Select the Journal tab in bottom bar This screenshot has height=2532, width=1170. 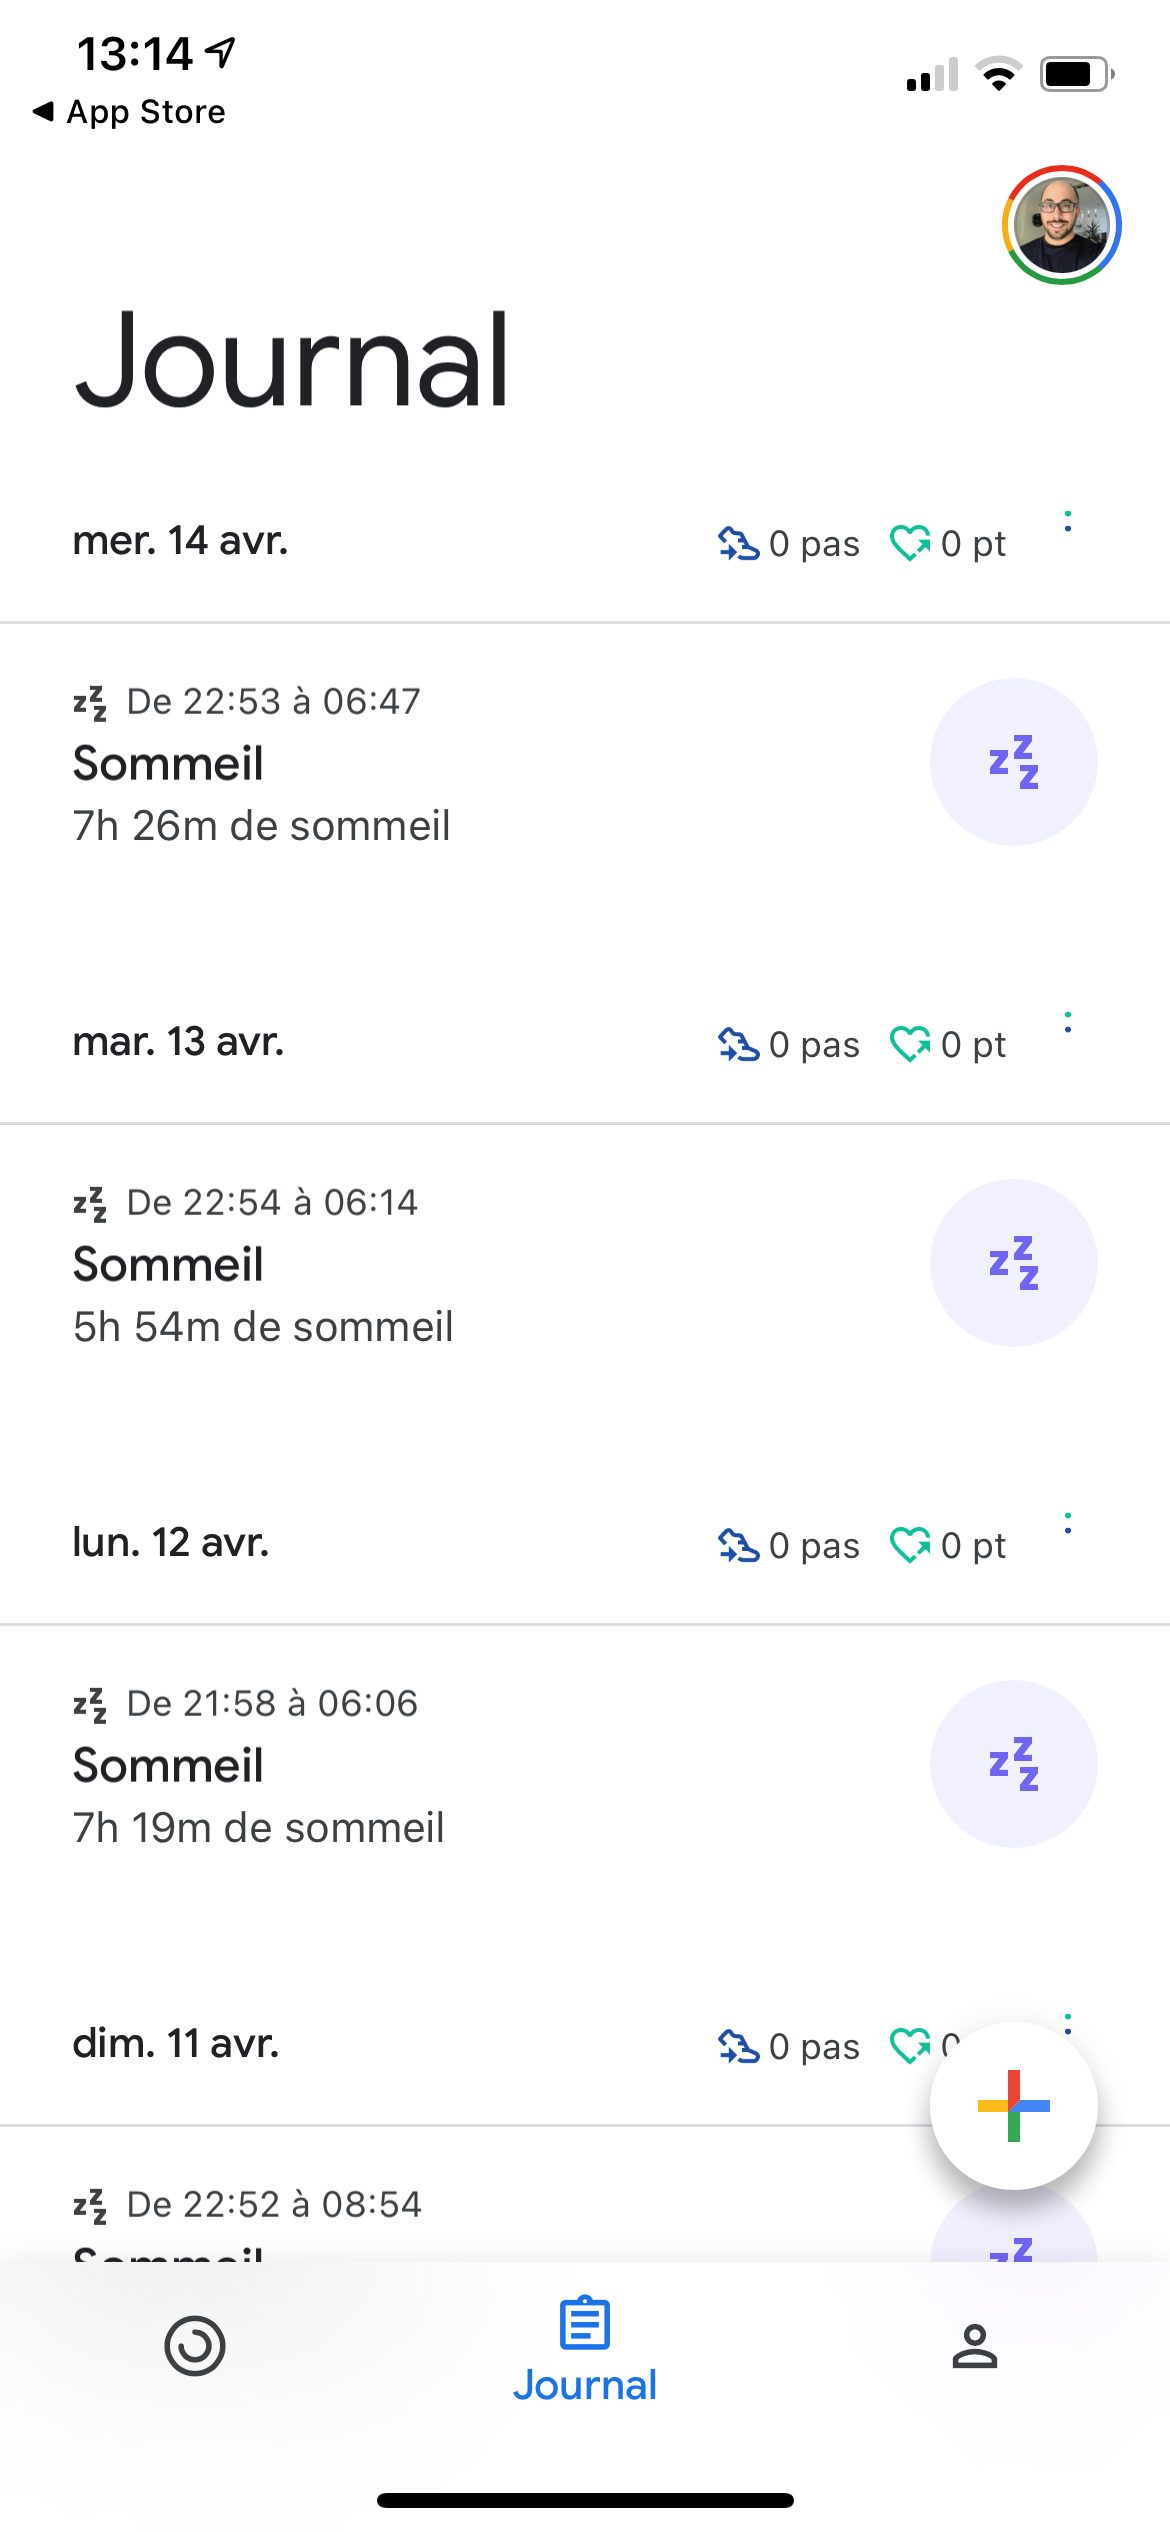pos(585,2350)
